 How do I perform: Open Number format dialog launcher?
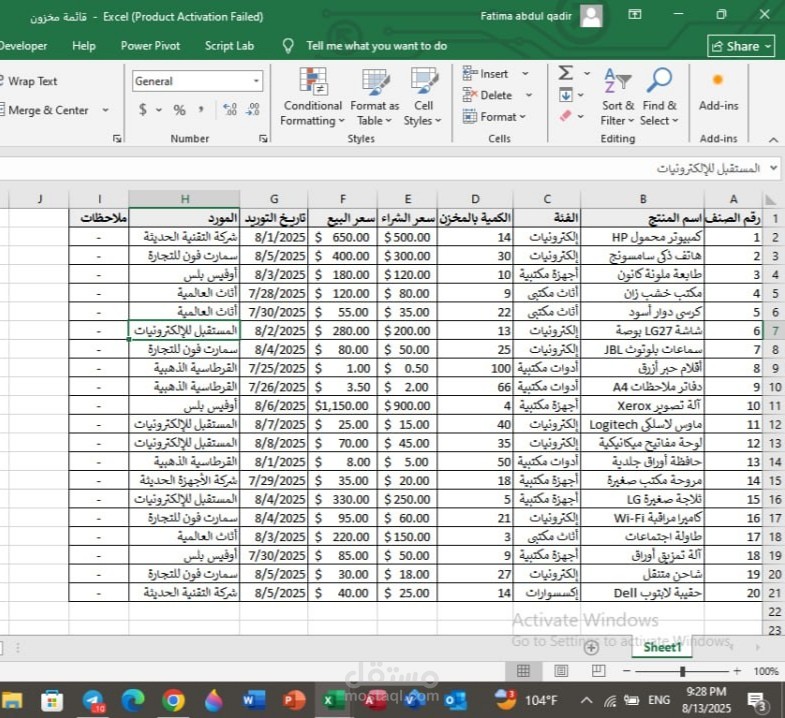click(263, 139)
